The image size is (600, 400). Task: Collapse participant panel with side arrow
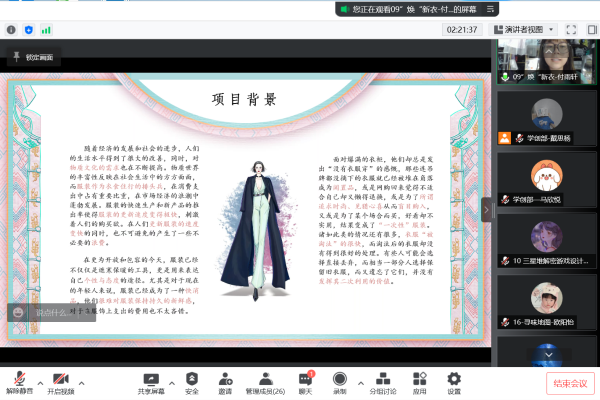(x=487, y=209)
